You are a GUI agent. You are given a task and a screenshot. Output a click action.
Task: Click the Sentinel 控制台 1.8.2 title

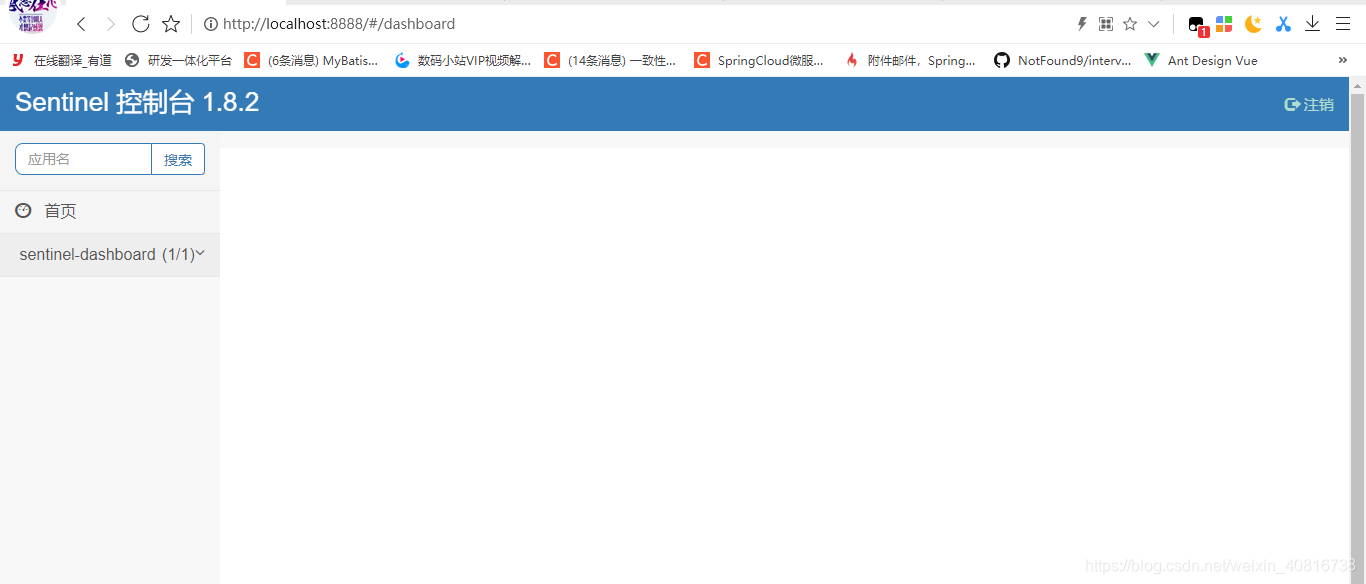[137, 102]
